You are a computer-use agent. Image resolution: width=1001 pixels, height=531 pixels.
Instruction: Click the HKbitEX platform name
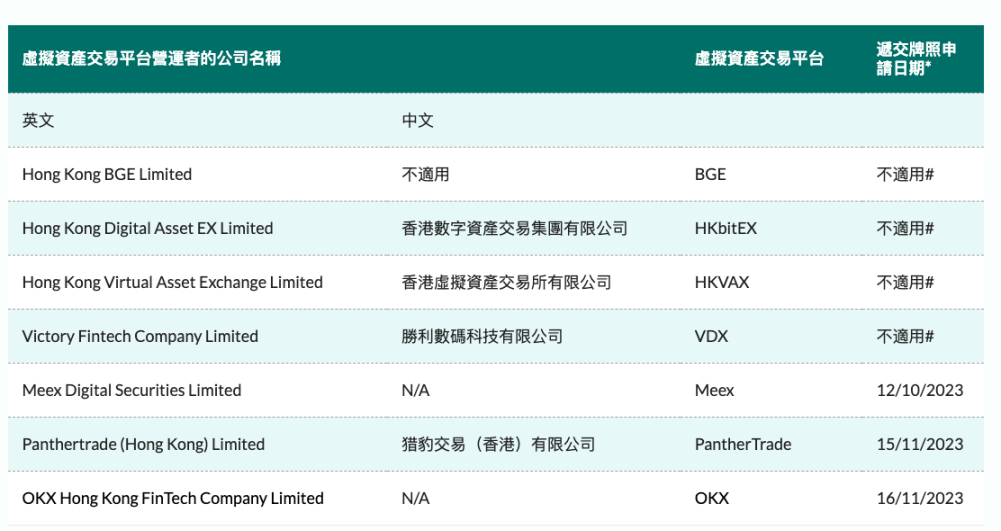point(726,228)
